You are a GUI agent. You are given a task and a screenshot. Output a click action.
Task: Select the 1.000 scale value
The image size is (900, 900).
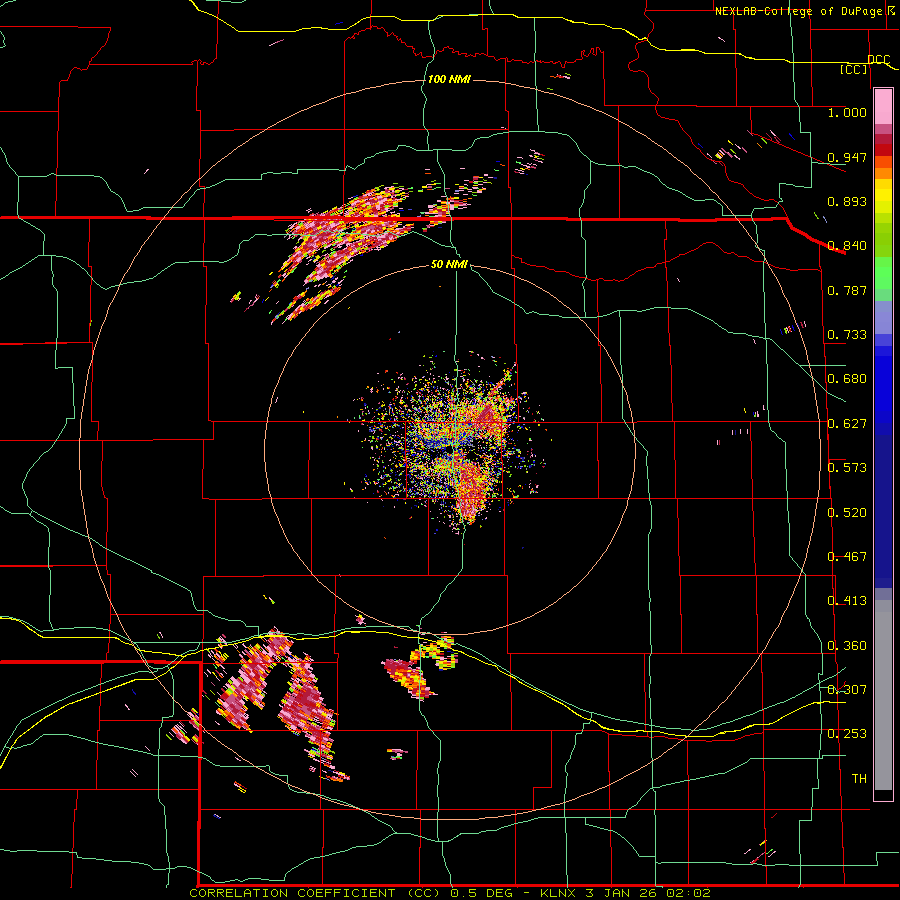click(x=847, y=112)
